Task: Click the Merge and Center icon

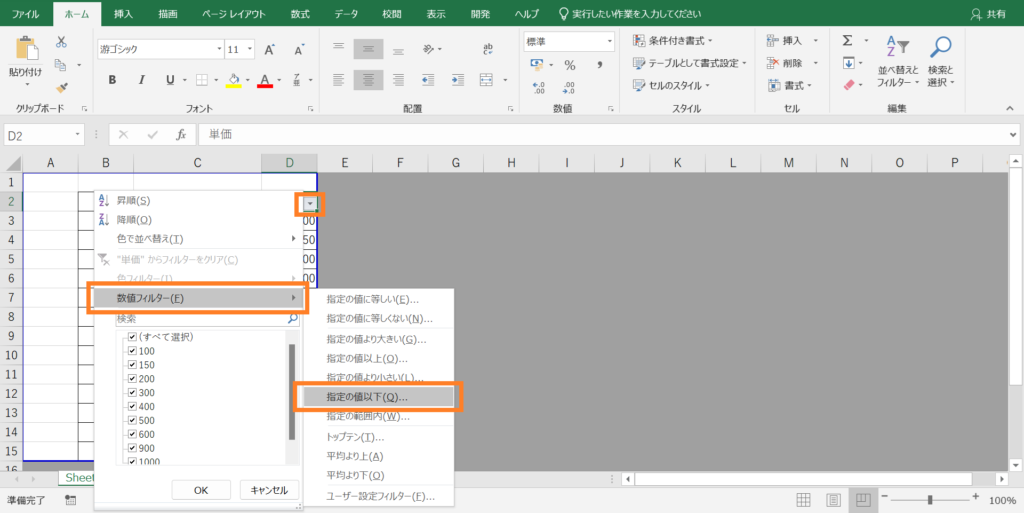Action: [x=486, y=80]
